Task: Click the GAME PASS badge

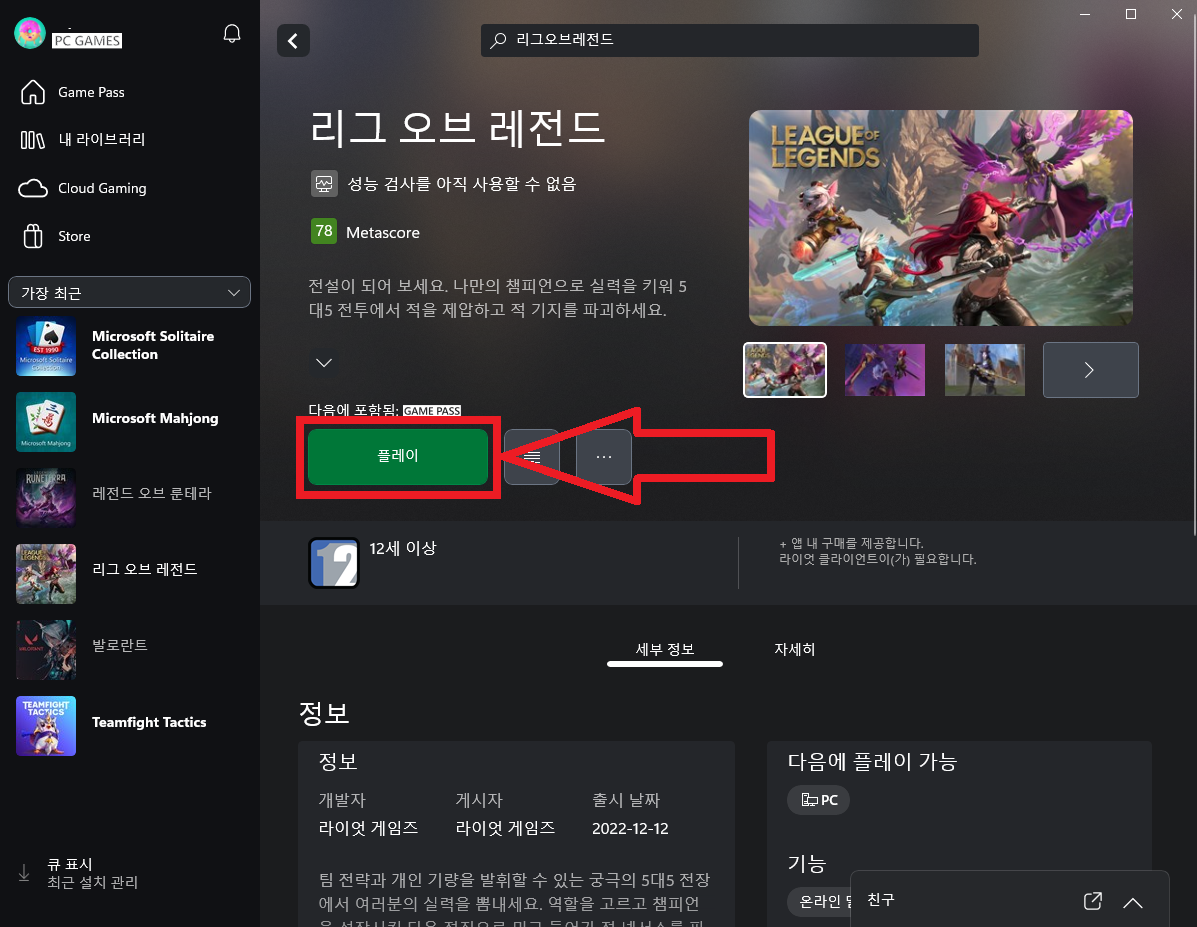Action: coord(431,411)
